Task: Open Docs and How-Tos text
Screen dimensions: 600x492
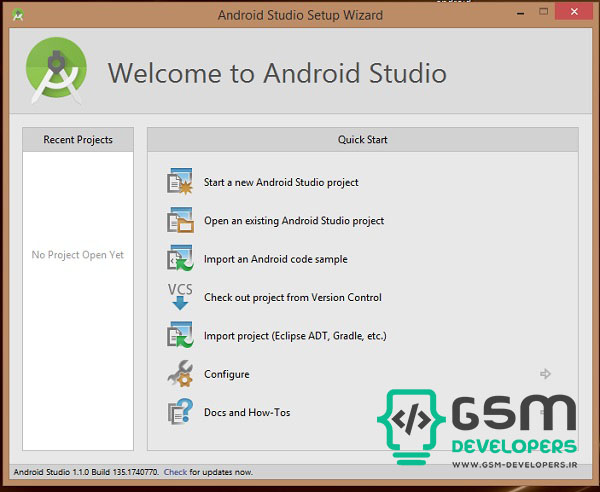Action: click(247, 412)
